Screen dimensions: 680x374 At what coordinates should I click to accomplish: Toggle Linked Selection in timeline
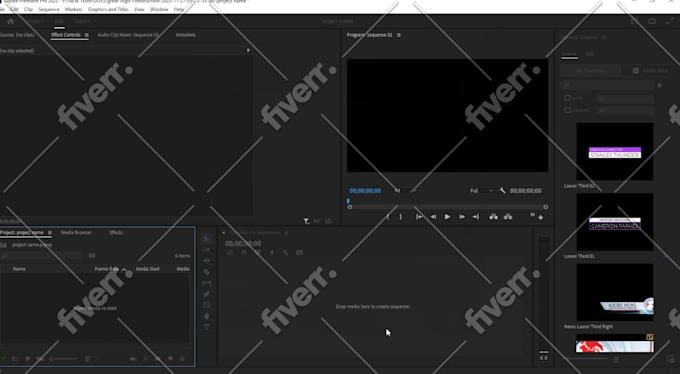(258, 253)
